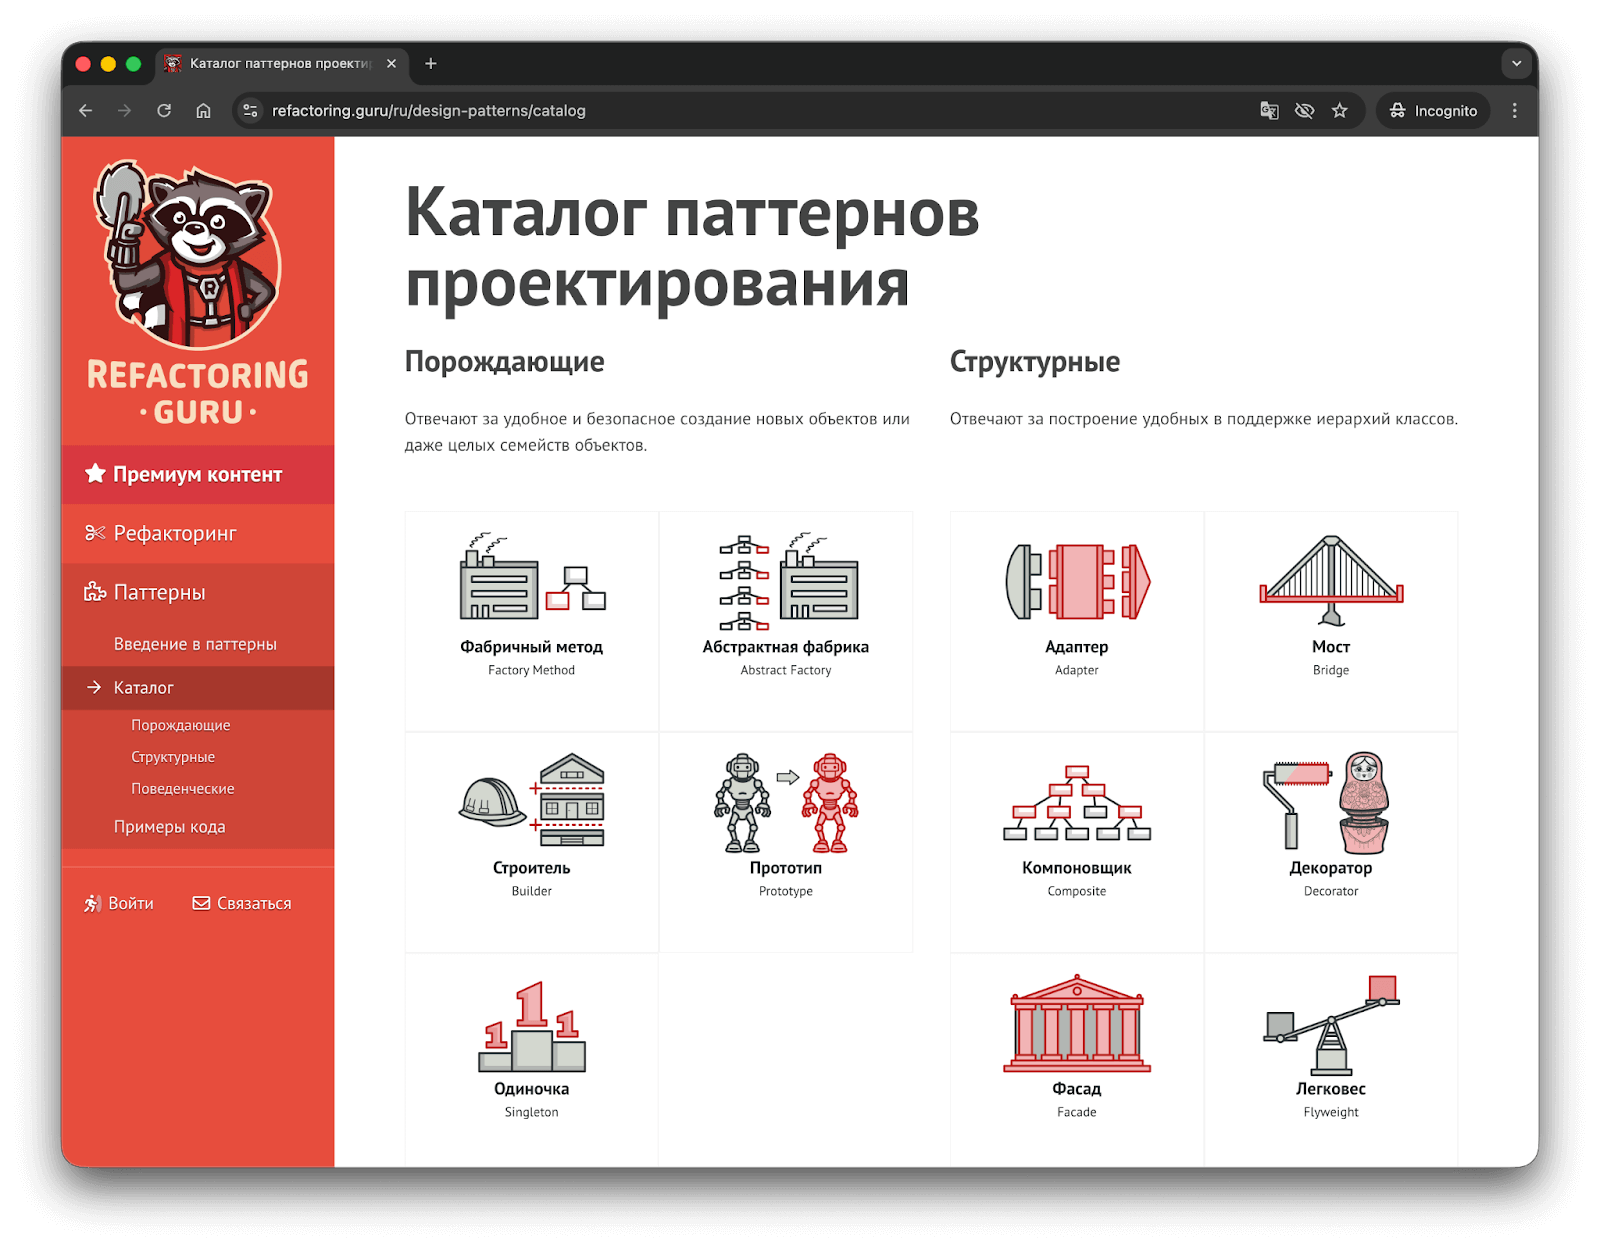Select Примеры кода in the sidebar
This screenshot has width=1600, height=1248.
coord(170,827)
